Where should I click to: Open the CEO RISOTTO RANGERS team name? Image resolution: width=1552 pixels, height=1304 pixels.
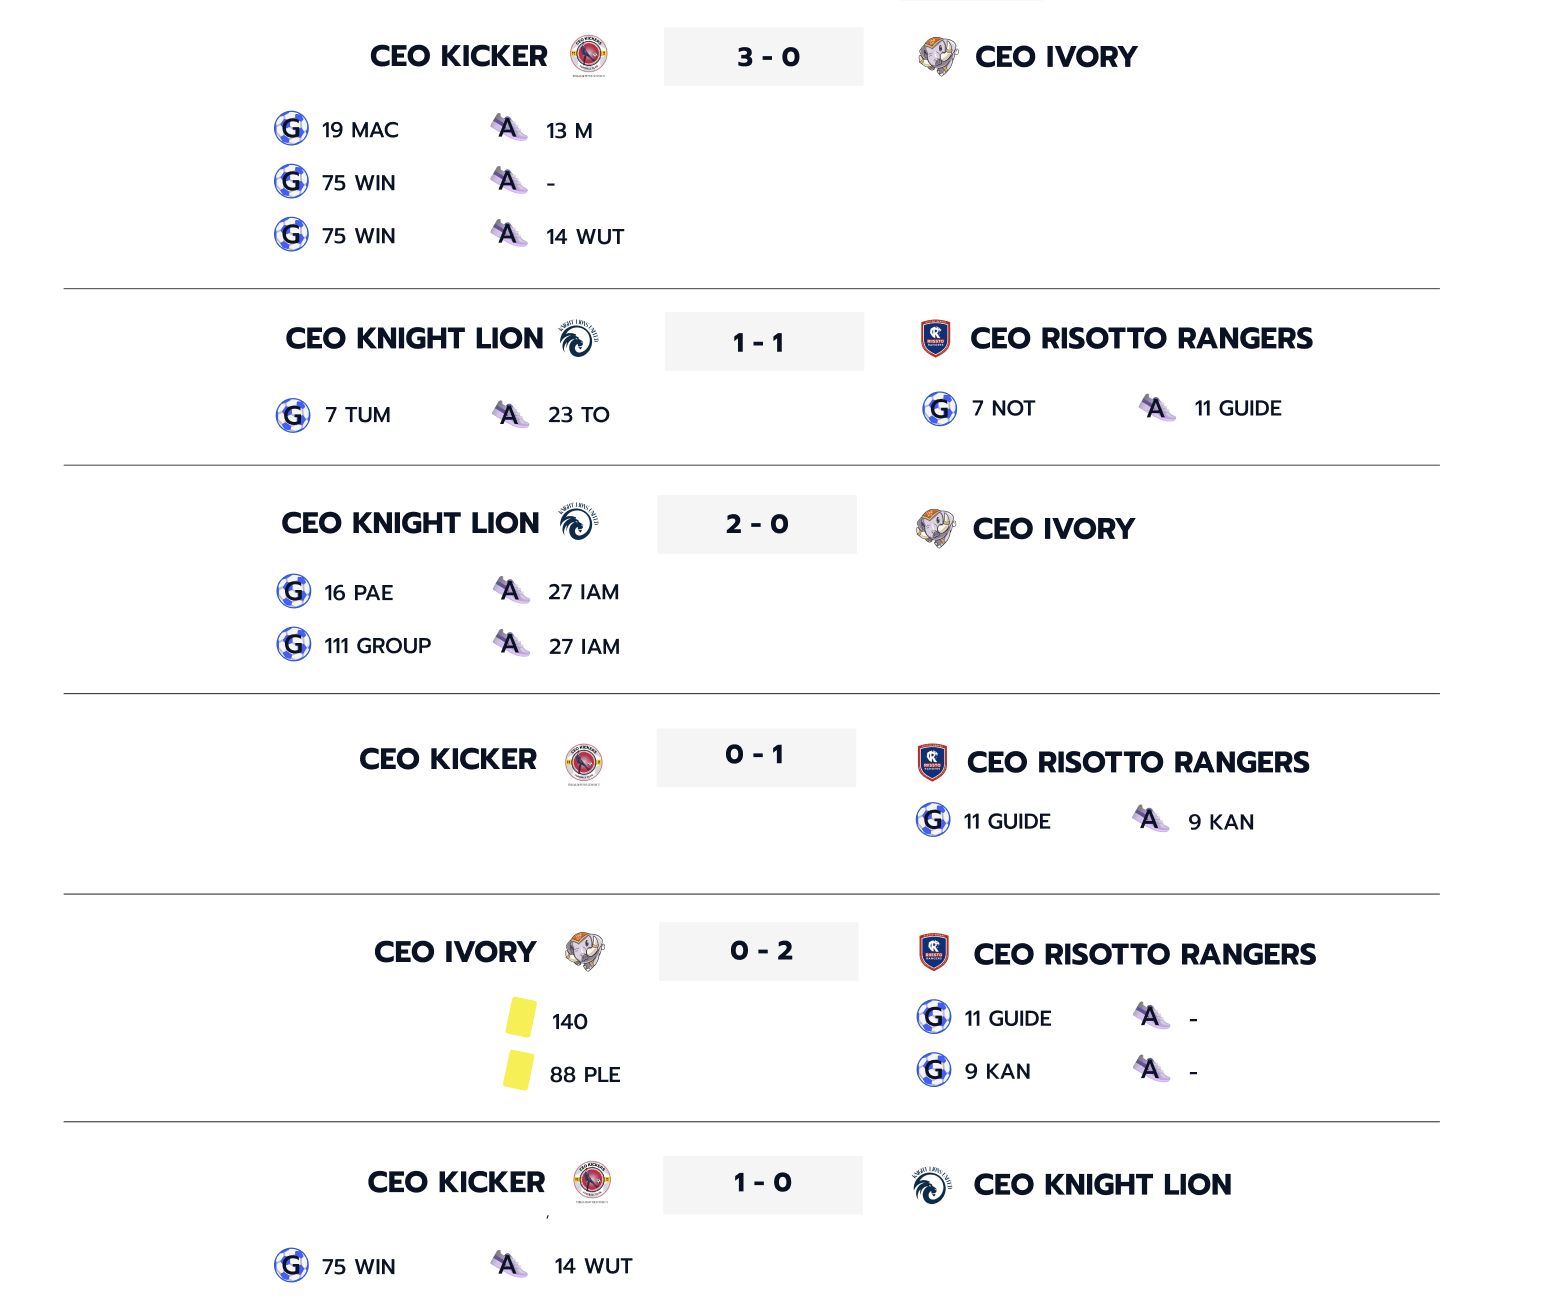pyautogui.click(x=1141, y=338)
